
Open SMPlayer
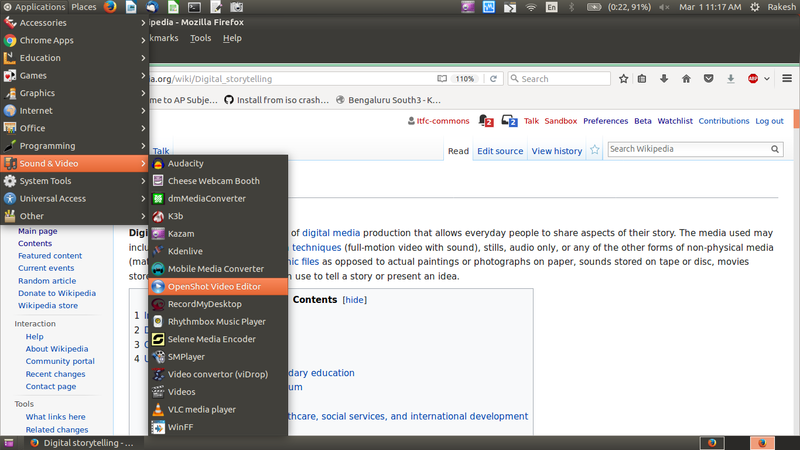[218, 357]
